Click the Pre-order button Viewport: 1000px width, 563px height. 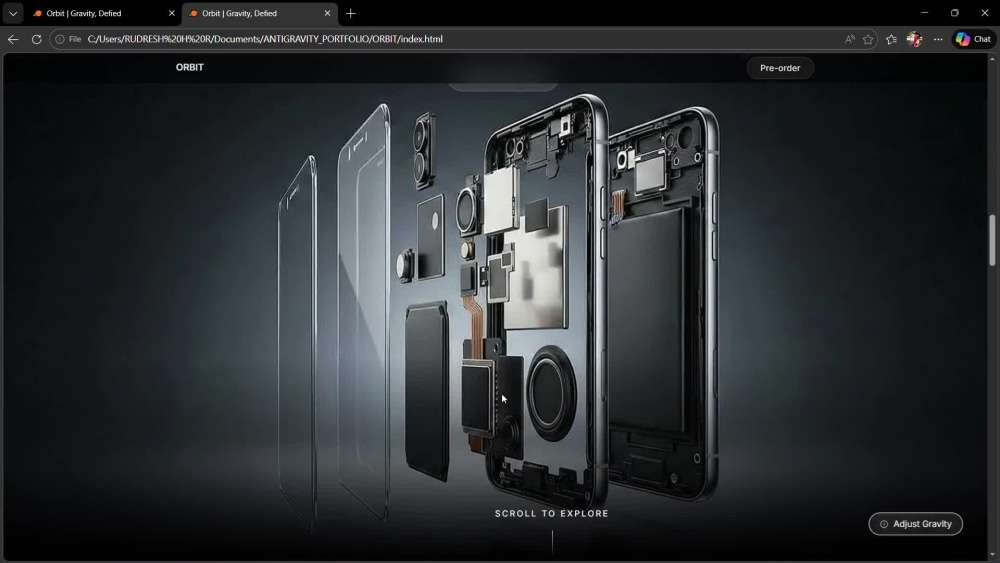[780, 68]
